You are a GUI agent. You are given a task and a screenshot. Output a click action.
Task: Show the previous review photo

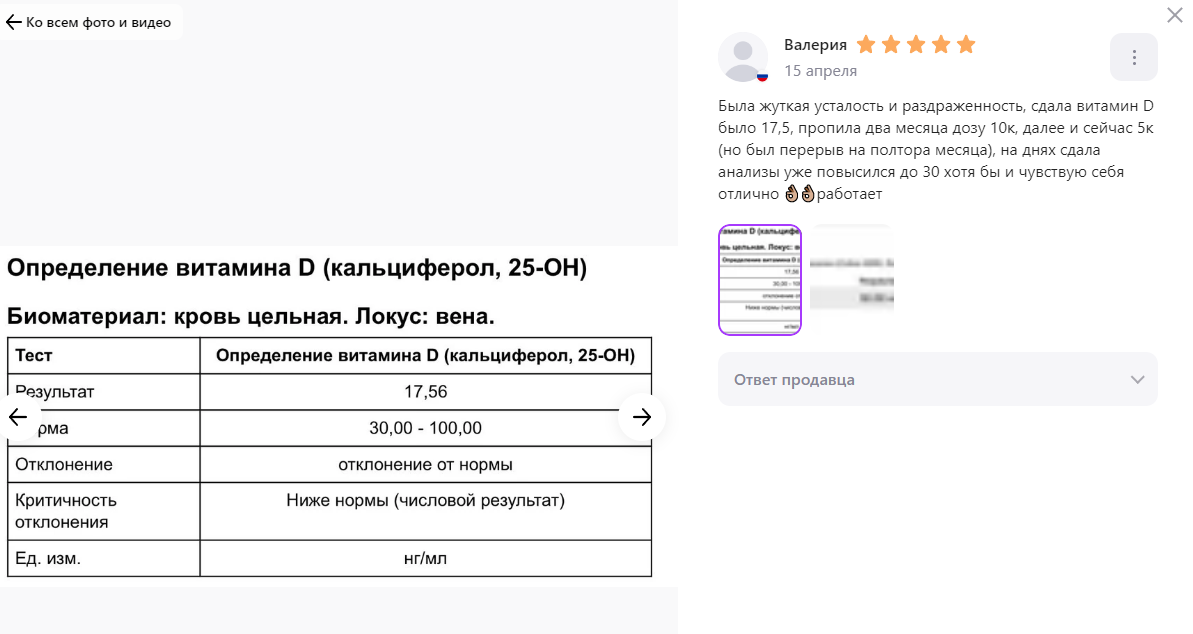point(17,417)
